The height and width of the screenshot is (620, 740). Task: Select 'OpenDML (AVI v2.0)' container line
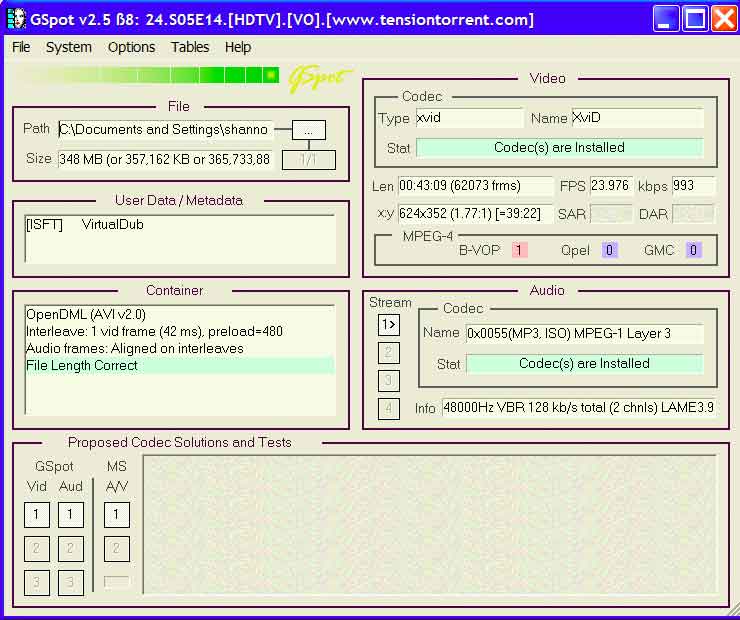point(180,314)
